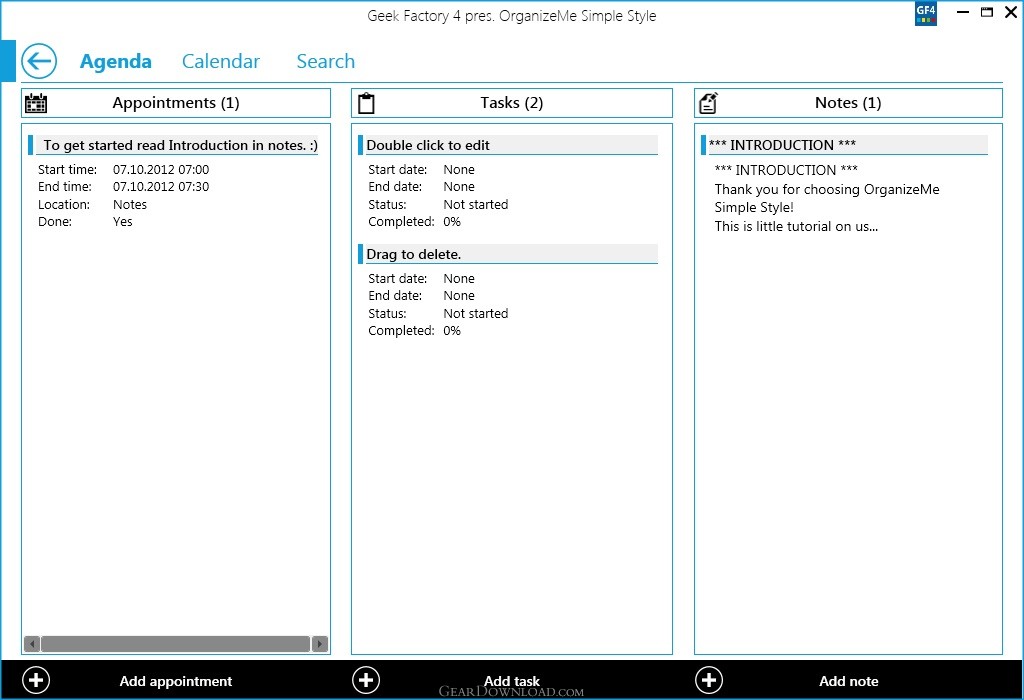Viewport: 1024px width, 700px height.
Task: Click Completed 0% under Drag to delete
Action: click(x=452, y=330)
